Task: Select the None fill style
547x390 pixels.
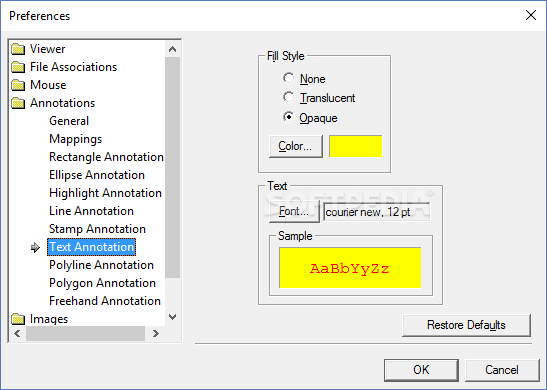Action: [289, 78]
